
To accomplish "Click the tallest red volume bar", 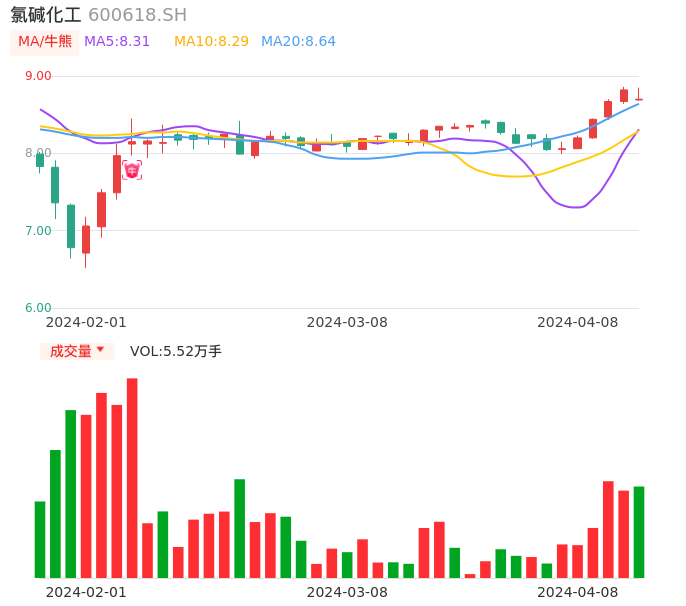I will click(x=132, y=478).
